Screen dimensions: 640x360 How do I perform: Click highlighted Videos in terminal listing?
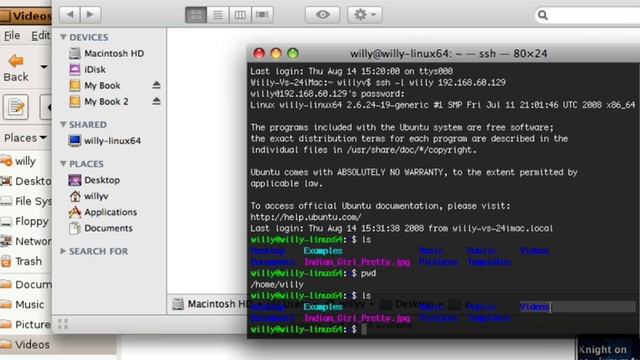(x=535, y=307)
